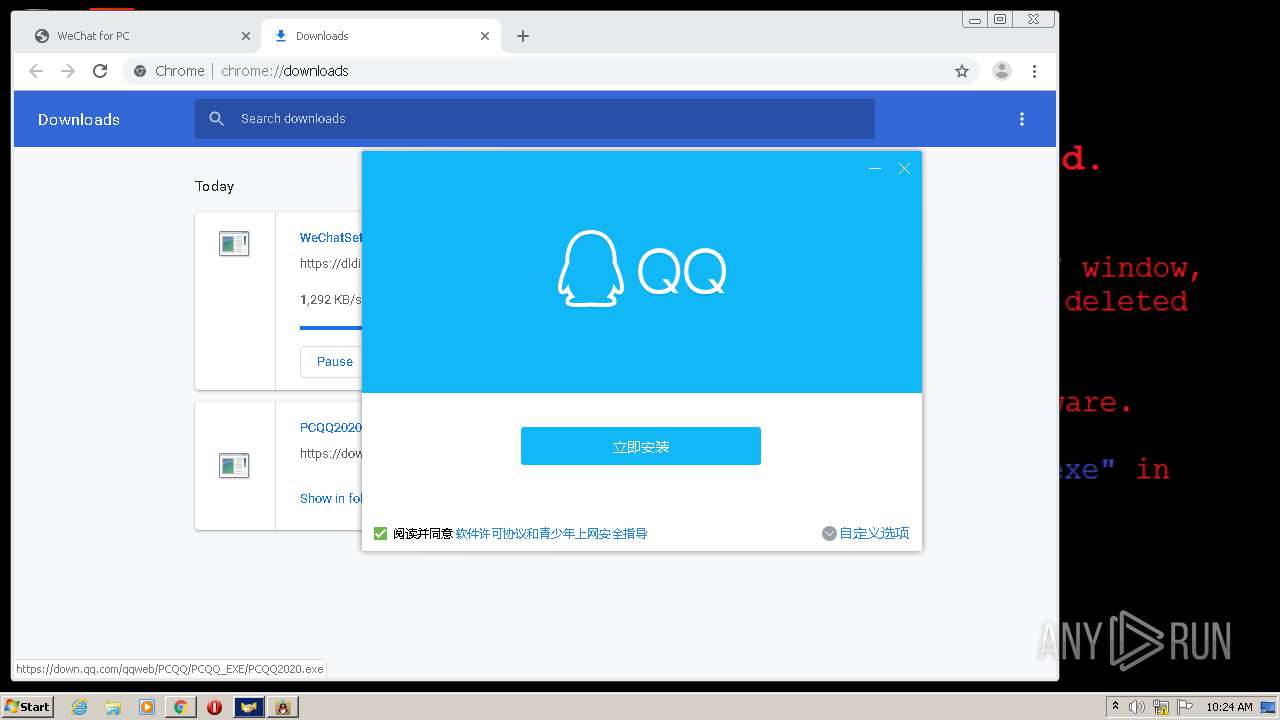Open Windows Media Player from the taskbar
1280x720 pixels.
[147, 706]
